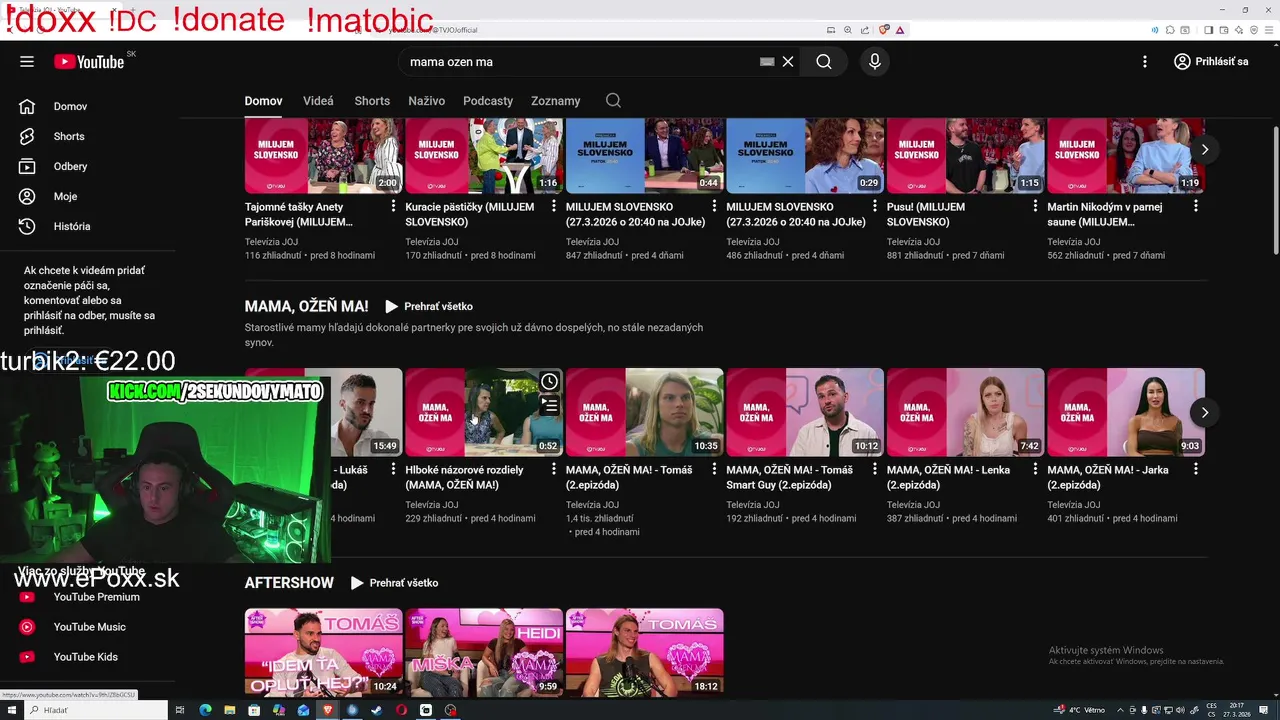Switch to the Naživo tab
The image size is (1280, 720).
427,101
